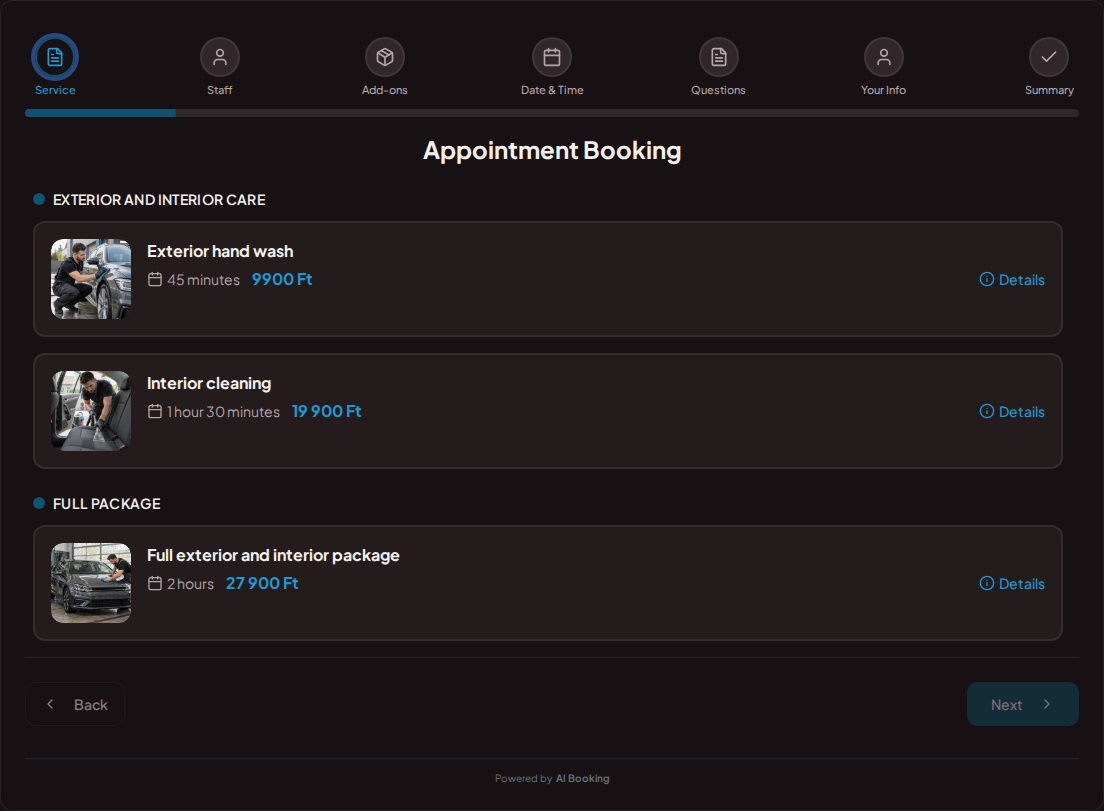1104x811 pixels.
Task: Click the info icon for Exterior hand wash
Action: (x=987, y=279)
